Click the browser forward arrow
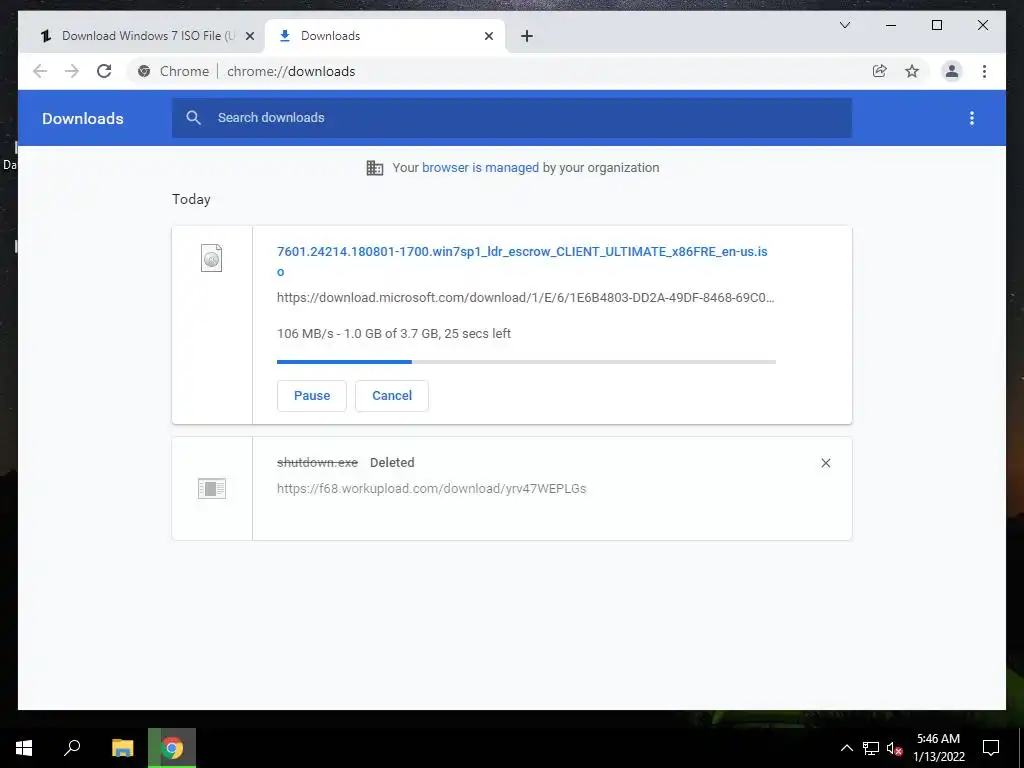This screenshot has height=768, width=1024. (x=72, y=71)
